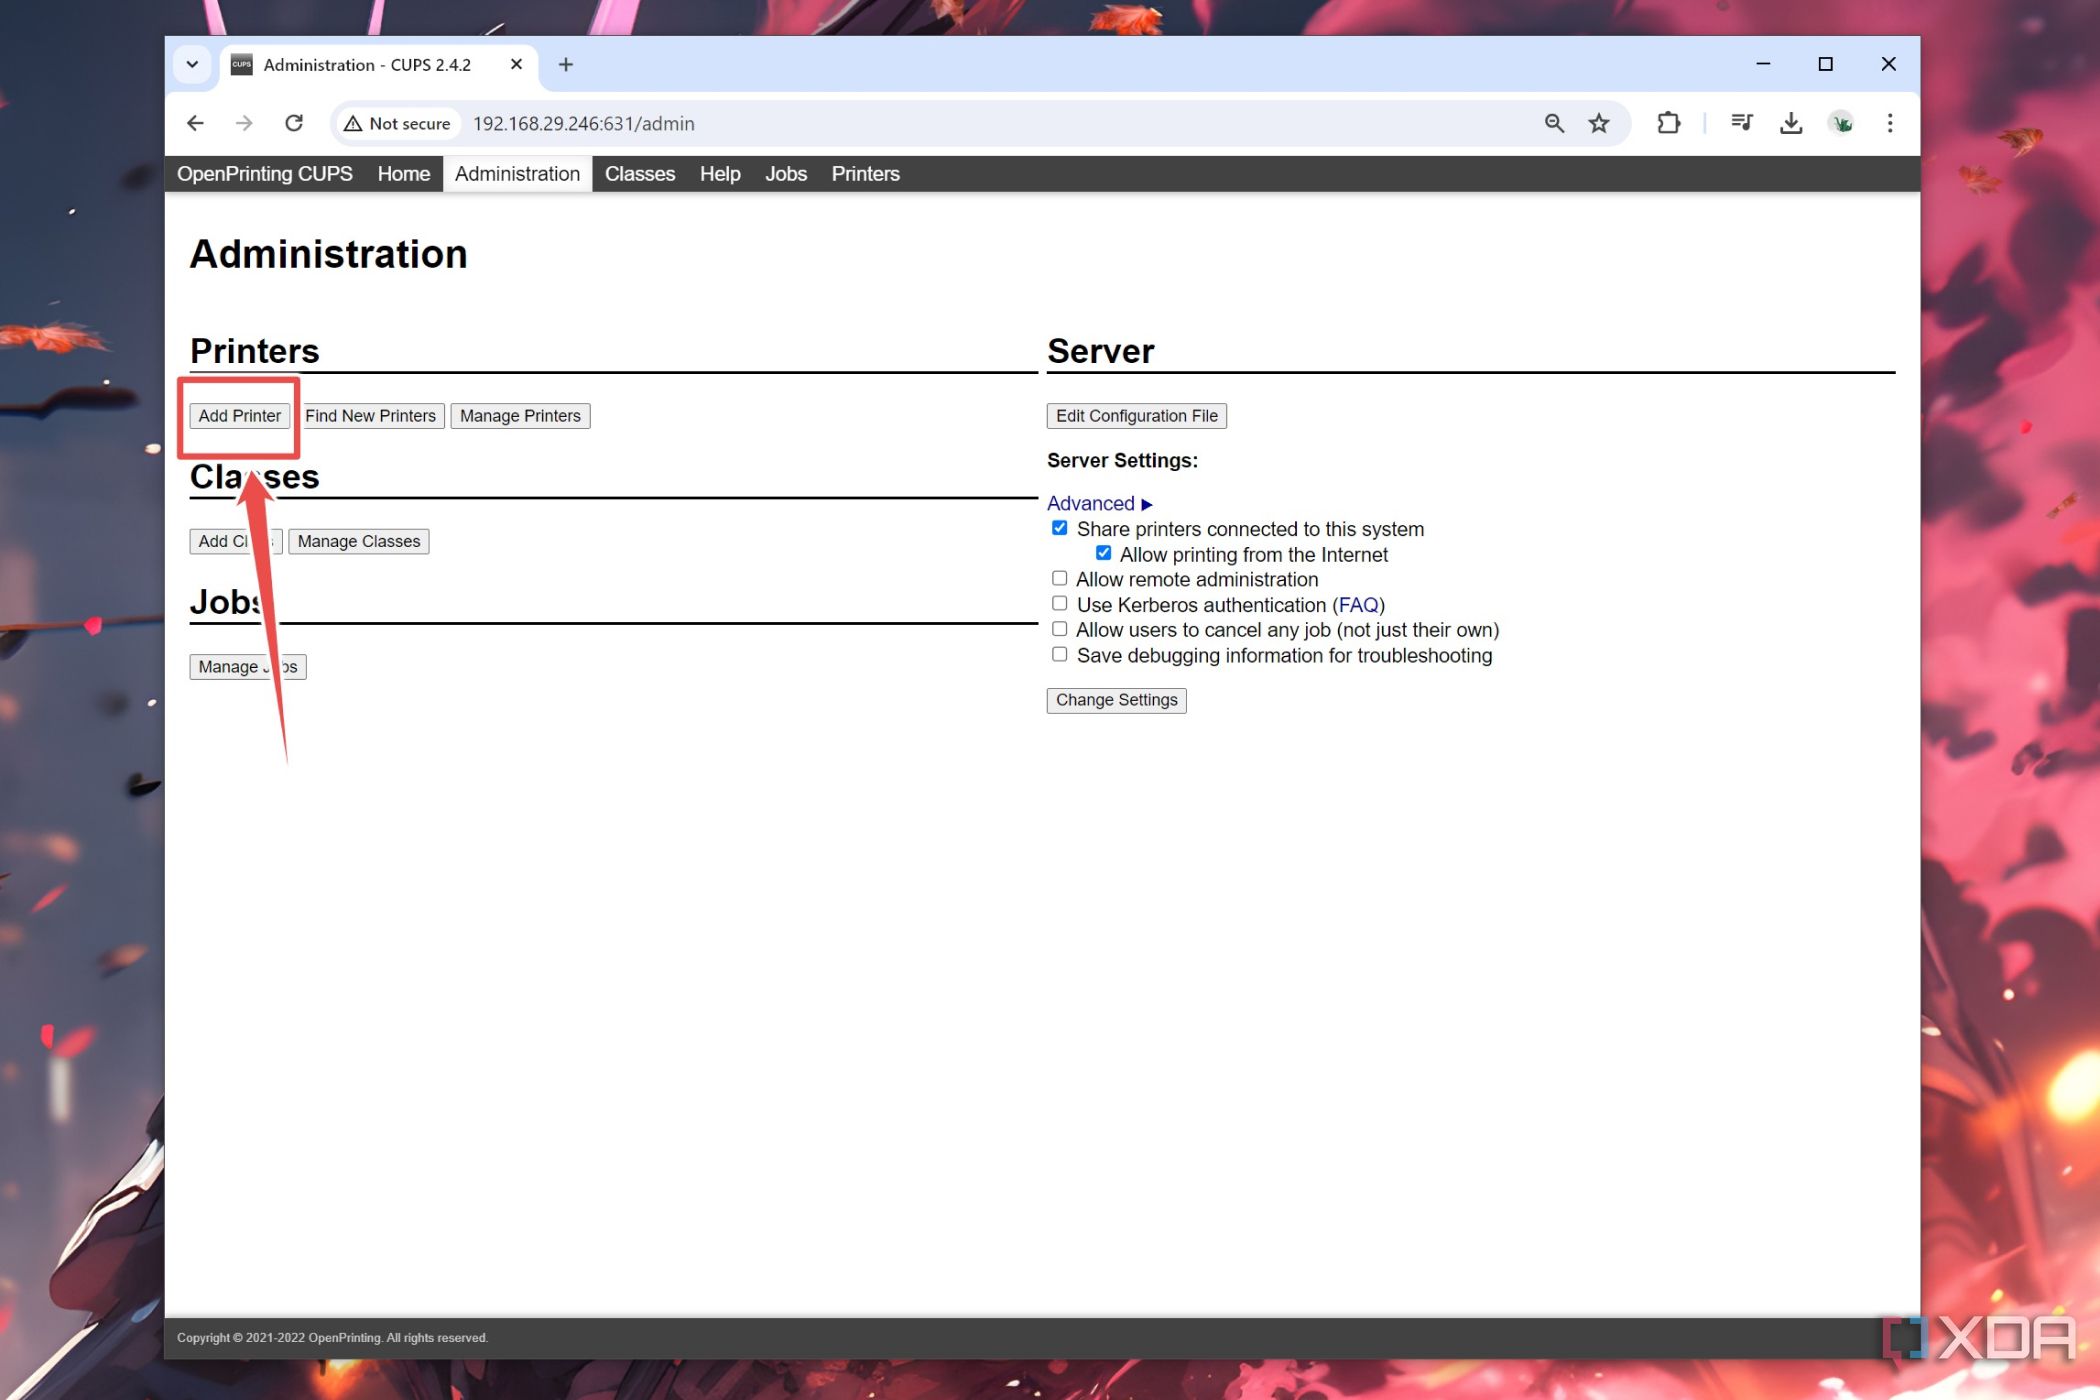Open the Administration navigation menu item

coord(519,173)
